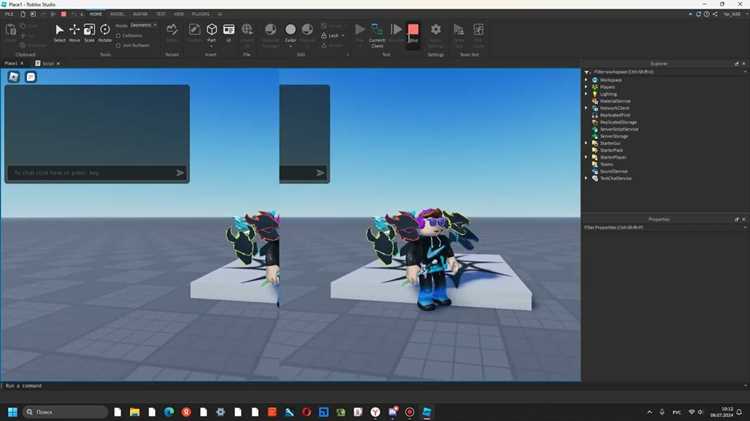Choose the Select tool in the ribbon

[x=59, y=33]
